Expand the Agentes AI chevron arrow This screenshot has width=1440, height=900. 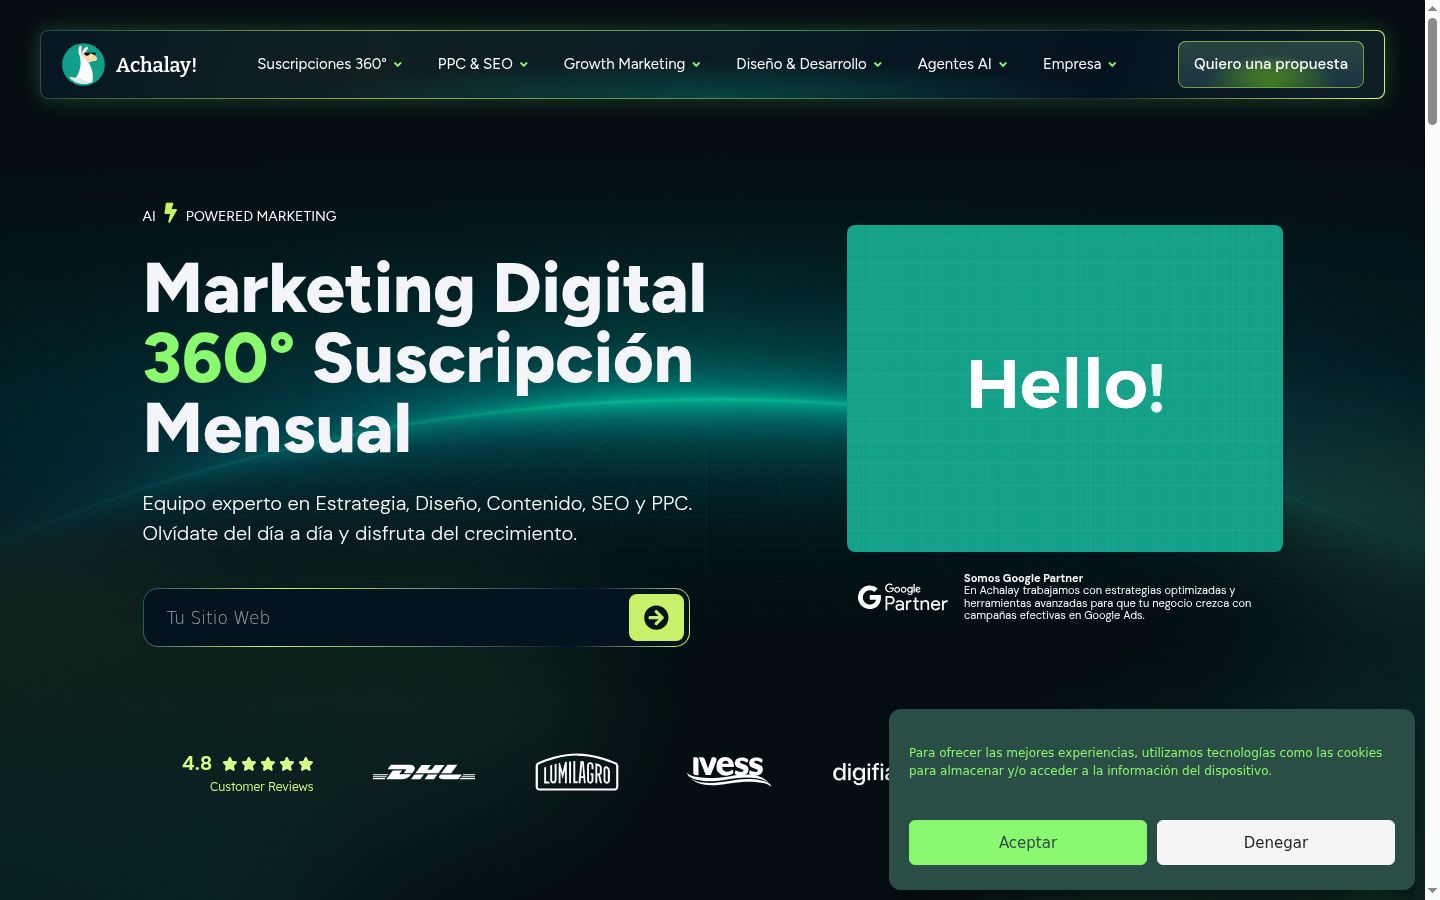coord(1003,64)
